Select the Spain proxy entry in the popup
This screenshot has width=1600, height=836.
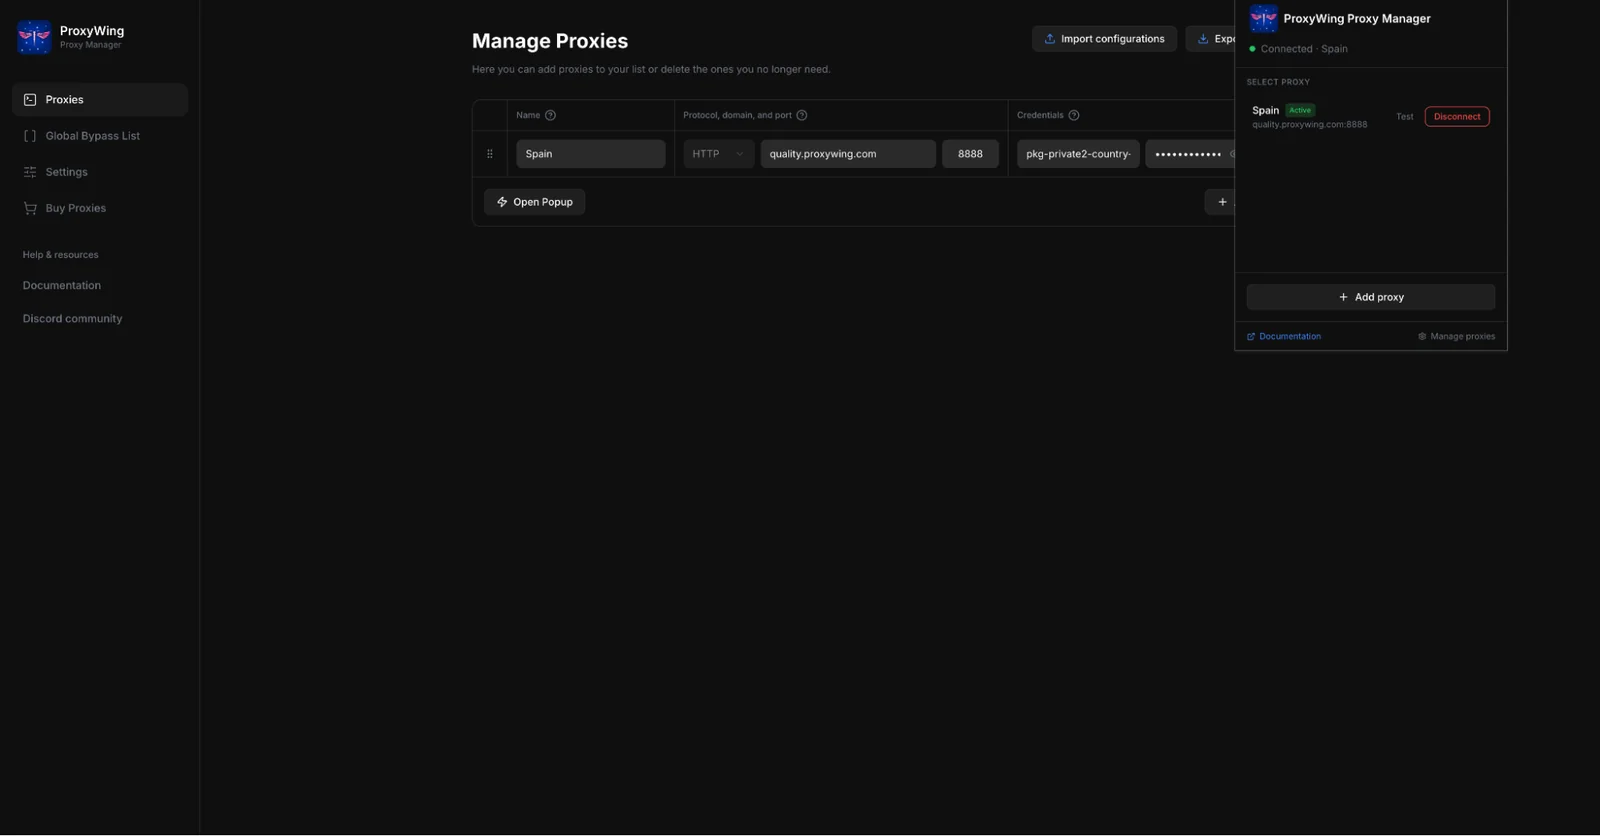pyautogui.click(x=1370, y=117)
